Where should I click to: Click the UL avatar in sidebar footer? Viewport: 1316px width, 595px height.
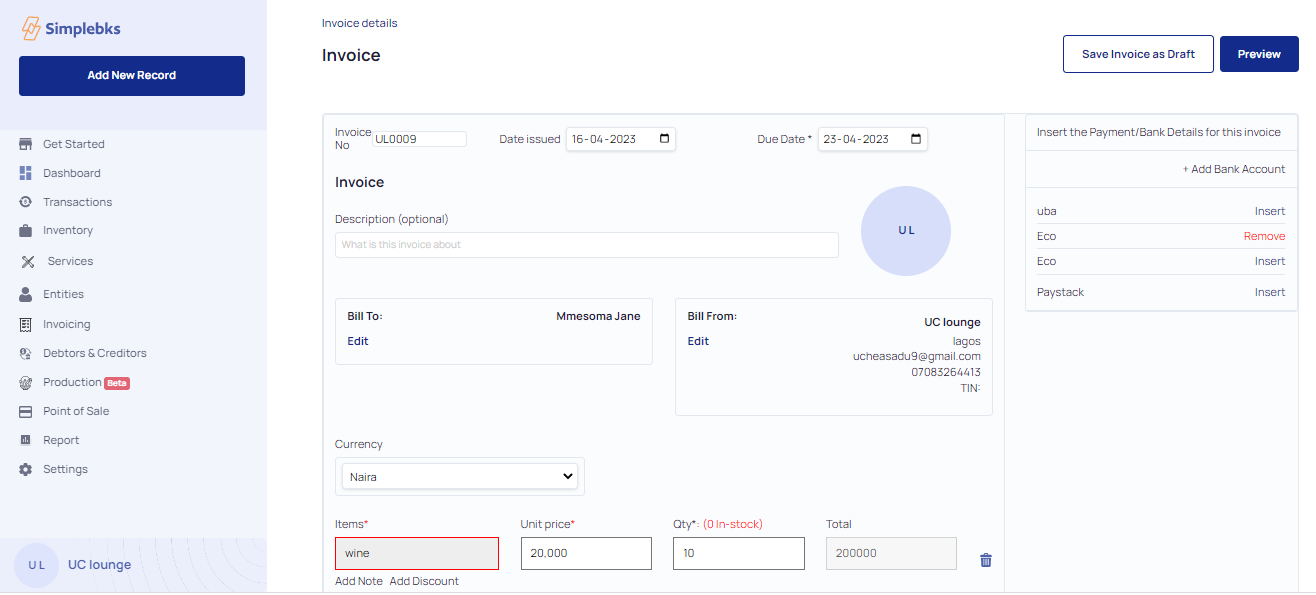[x=36, y=565]
